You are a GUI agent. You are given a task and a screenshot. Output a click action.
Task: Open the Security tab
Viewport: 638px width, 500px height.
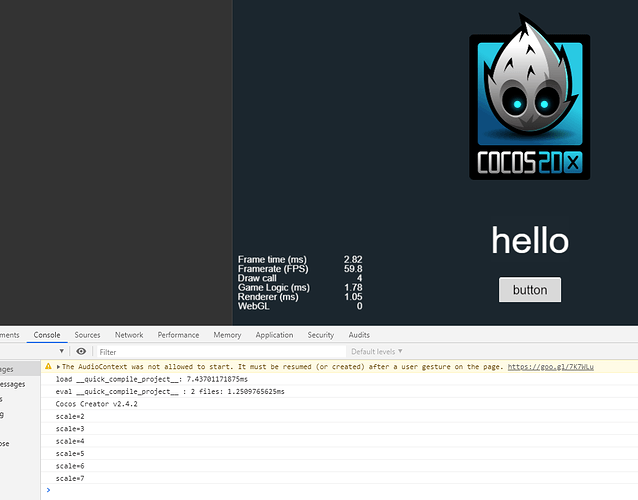pyautogui.click(x=321, y=335)
